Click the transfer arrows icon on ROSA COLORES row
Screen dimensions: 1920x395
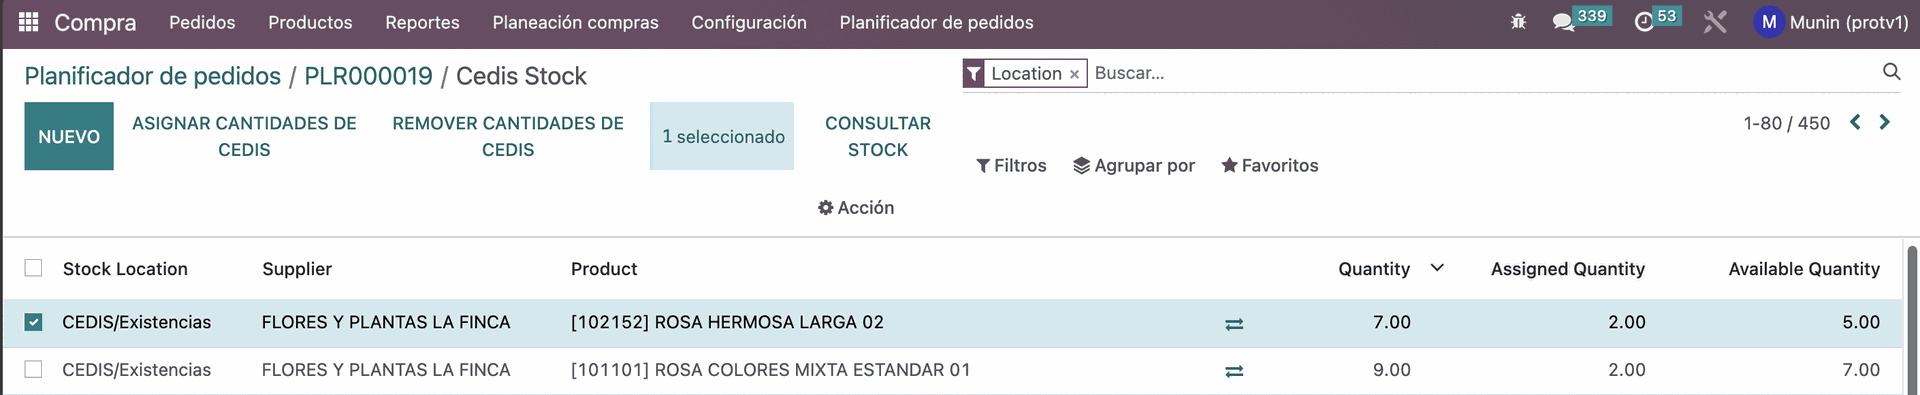coord(1234,371)
